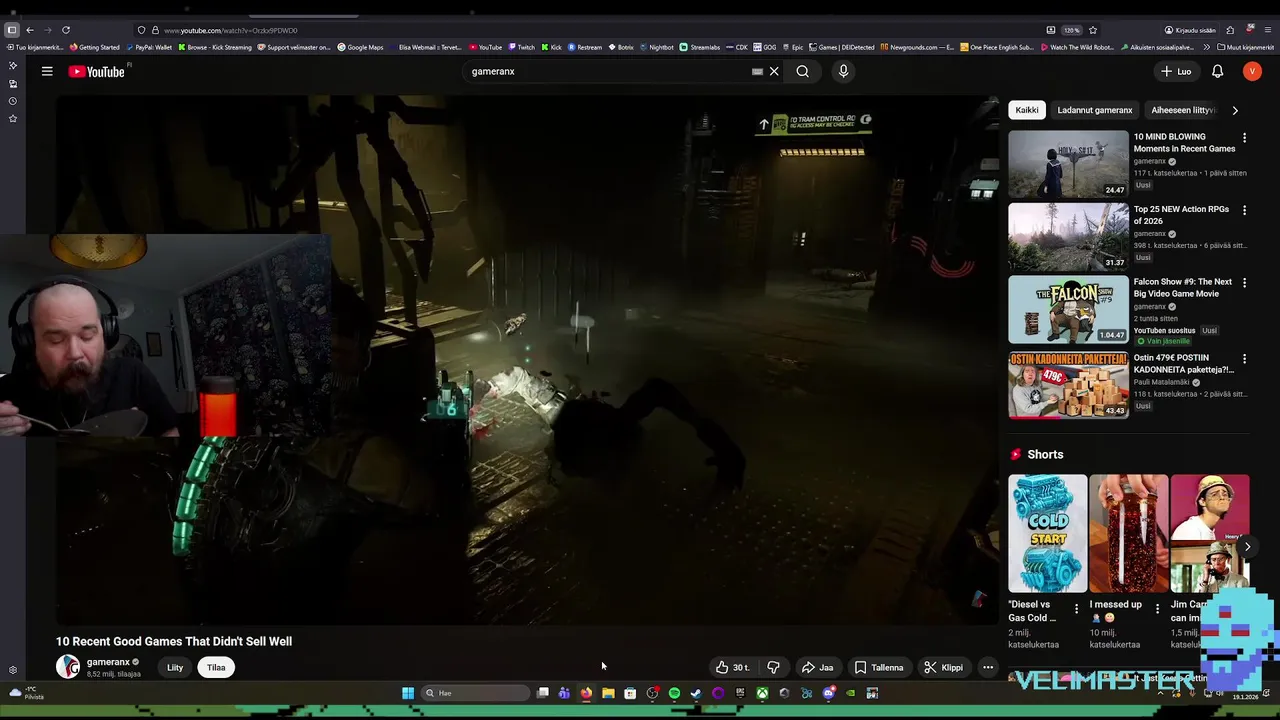Open the 120% zoom indicator
Screen dimensions: 1280x720
[x=1072, y=30]
